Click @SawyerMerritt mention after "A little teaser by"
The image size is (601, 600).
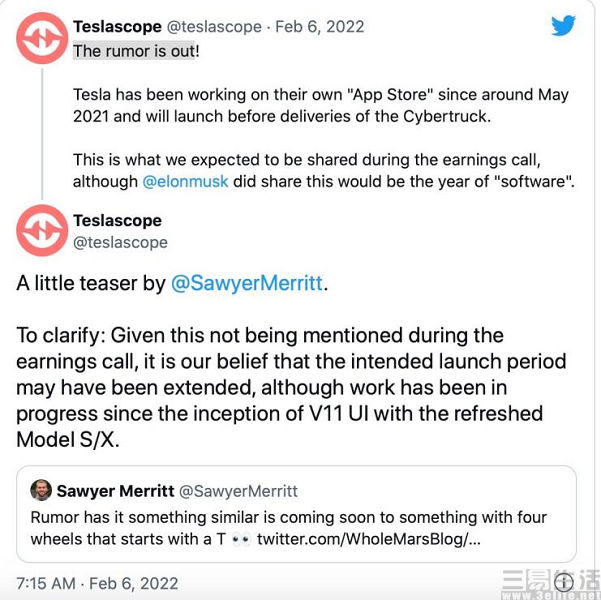tap(248, 283)
